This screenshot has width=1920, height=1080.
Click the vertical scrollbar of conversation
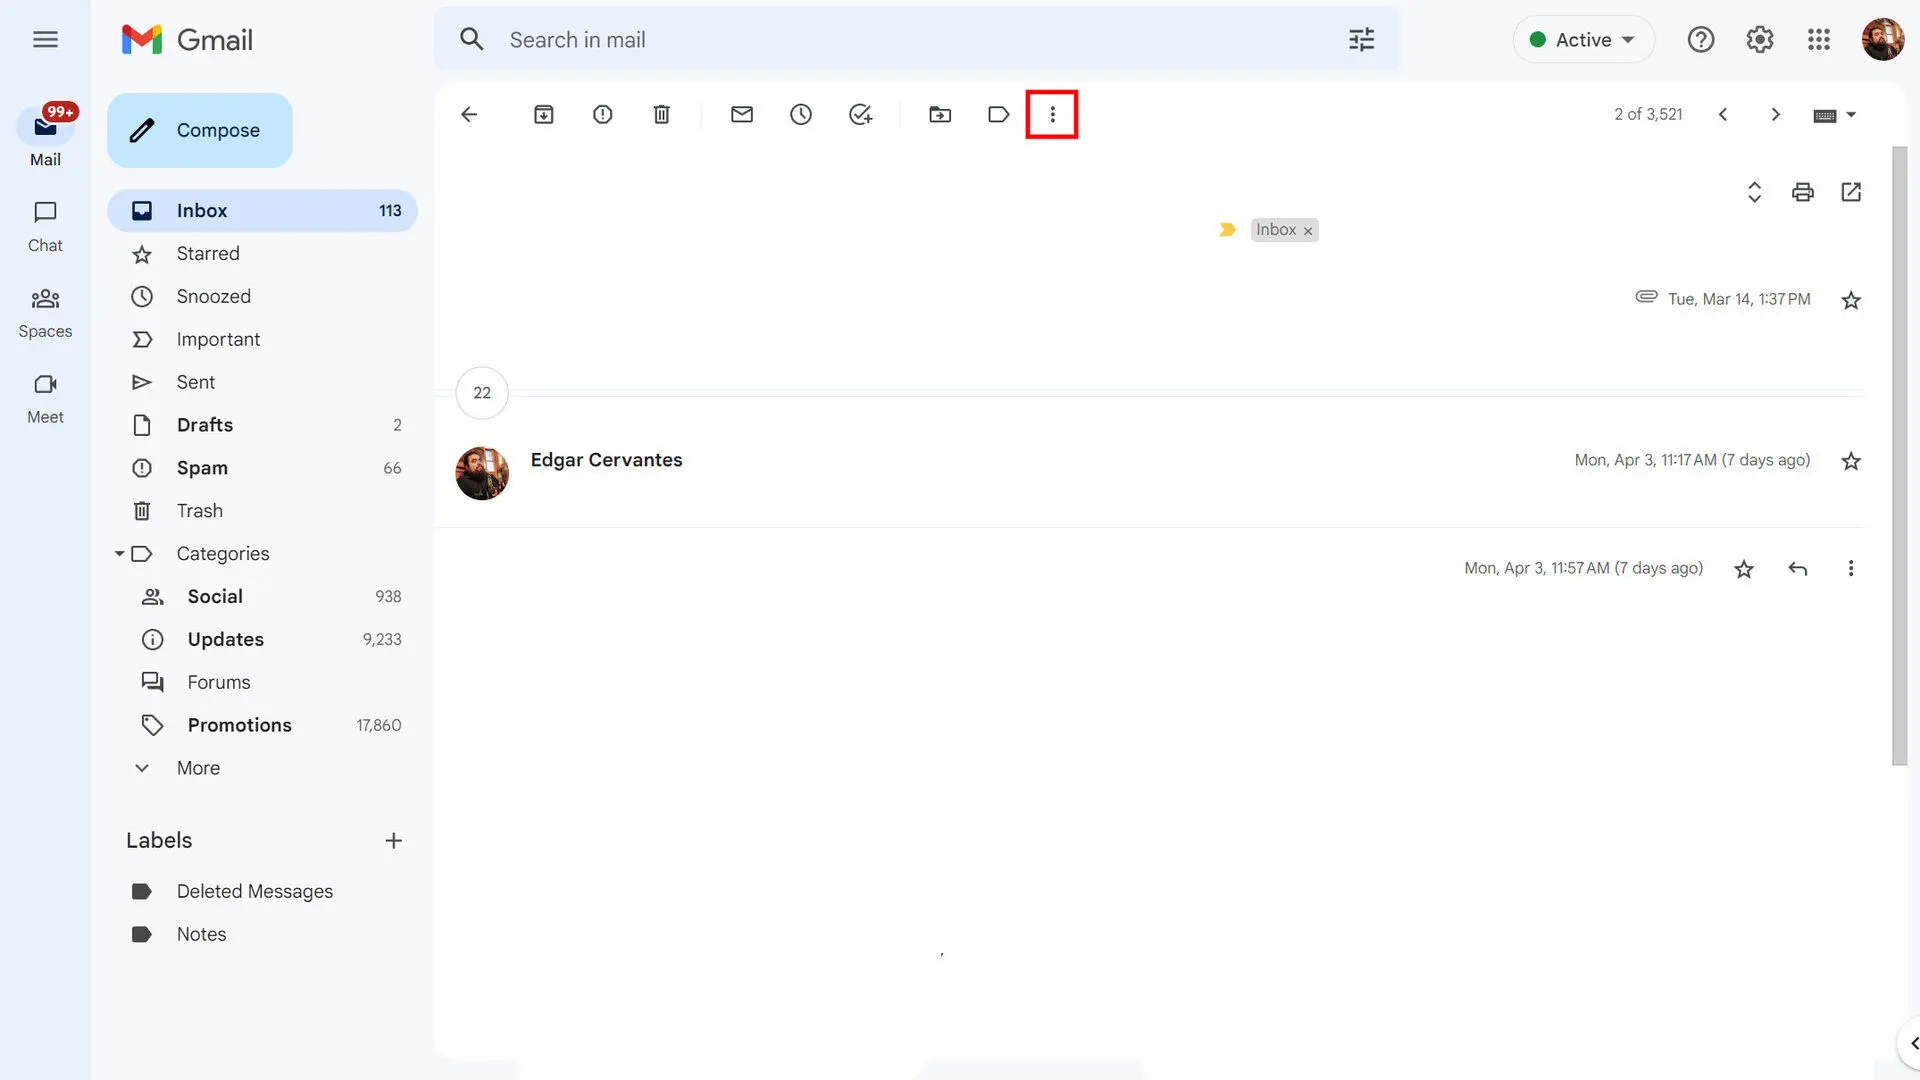point(1899,456)
